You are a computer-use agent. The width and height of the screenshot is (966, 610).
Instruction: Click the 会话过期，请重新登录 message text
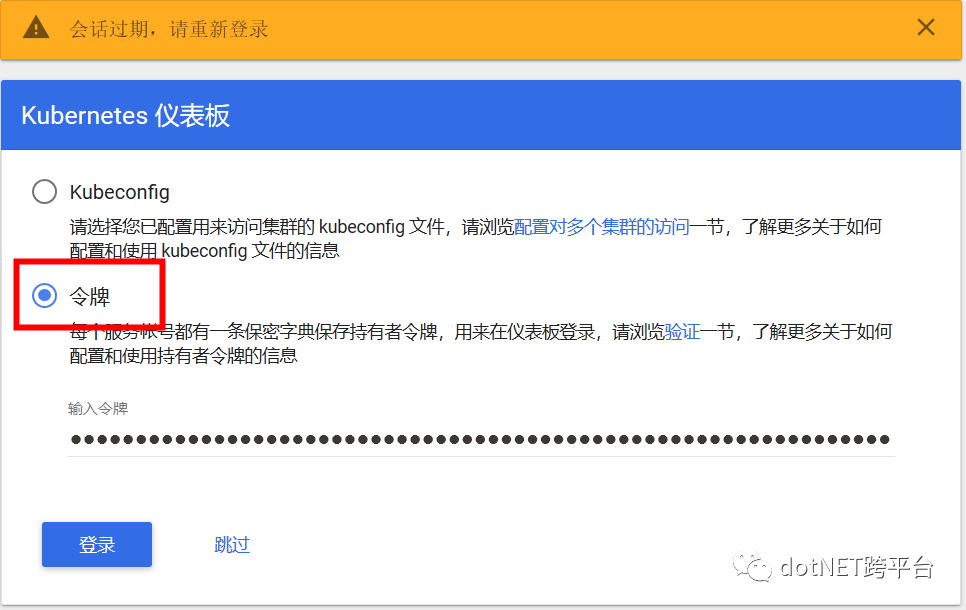pyautogui.click(x=169, y=29)
